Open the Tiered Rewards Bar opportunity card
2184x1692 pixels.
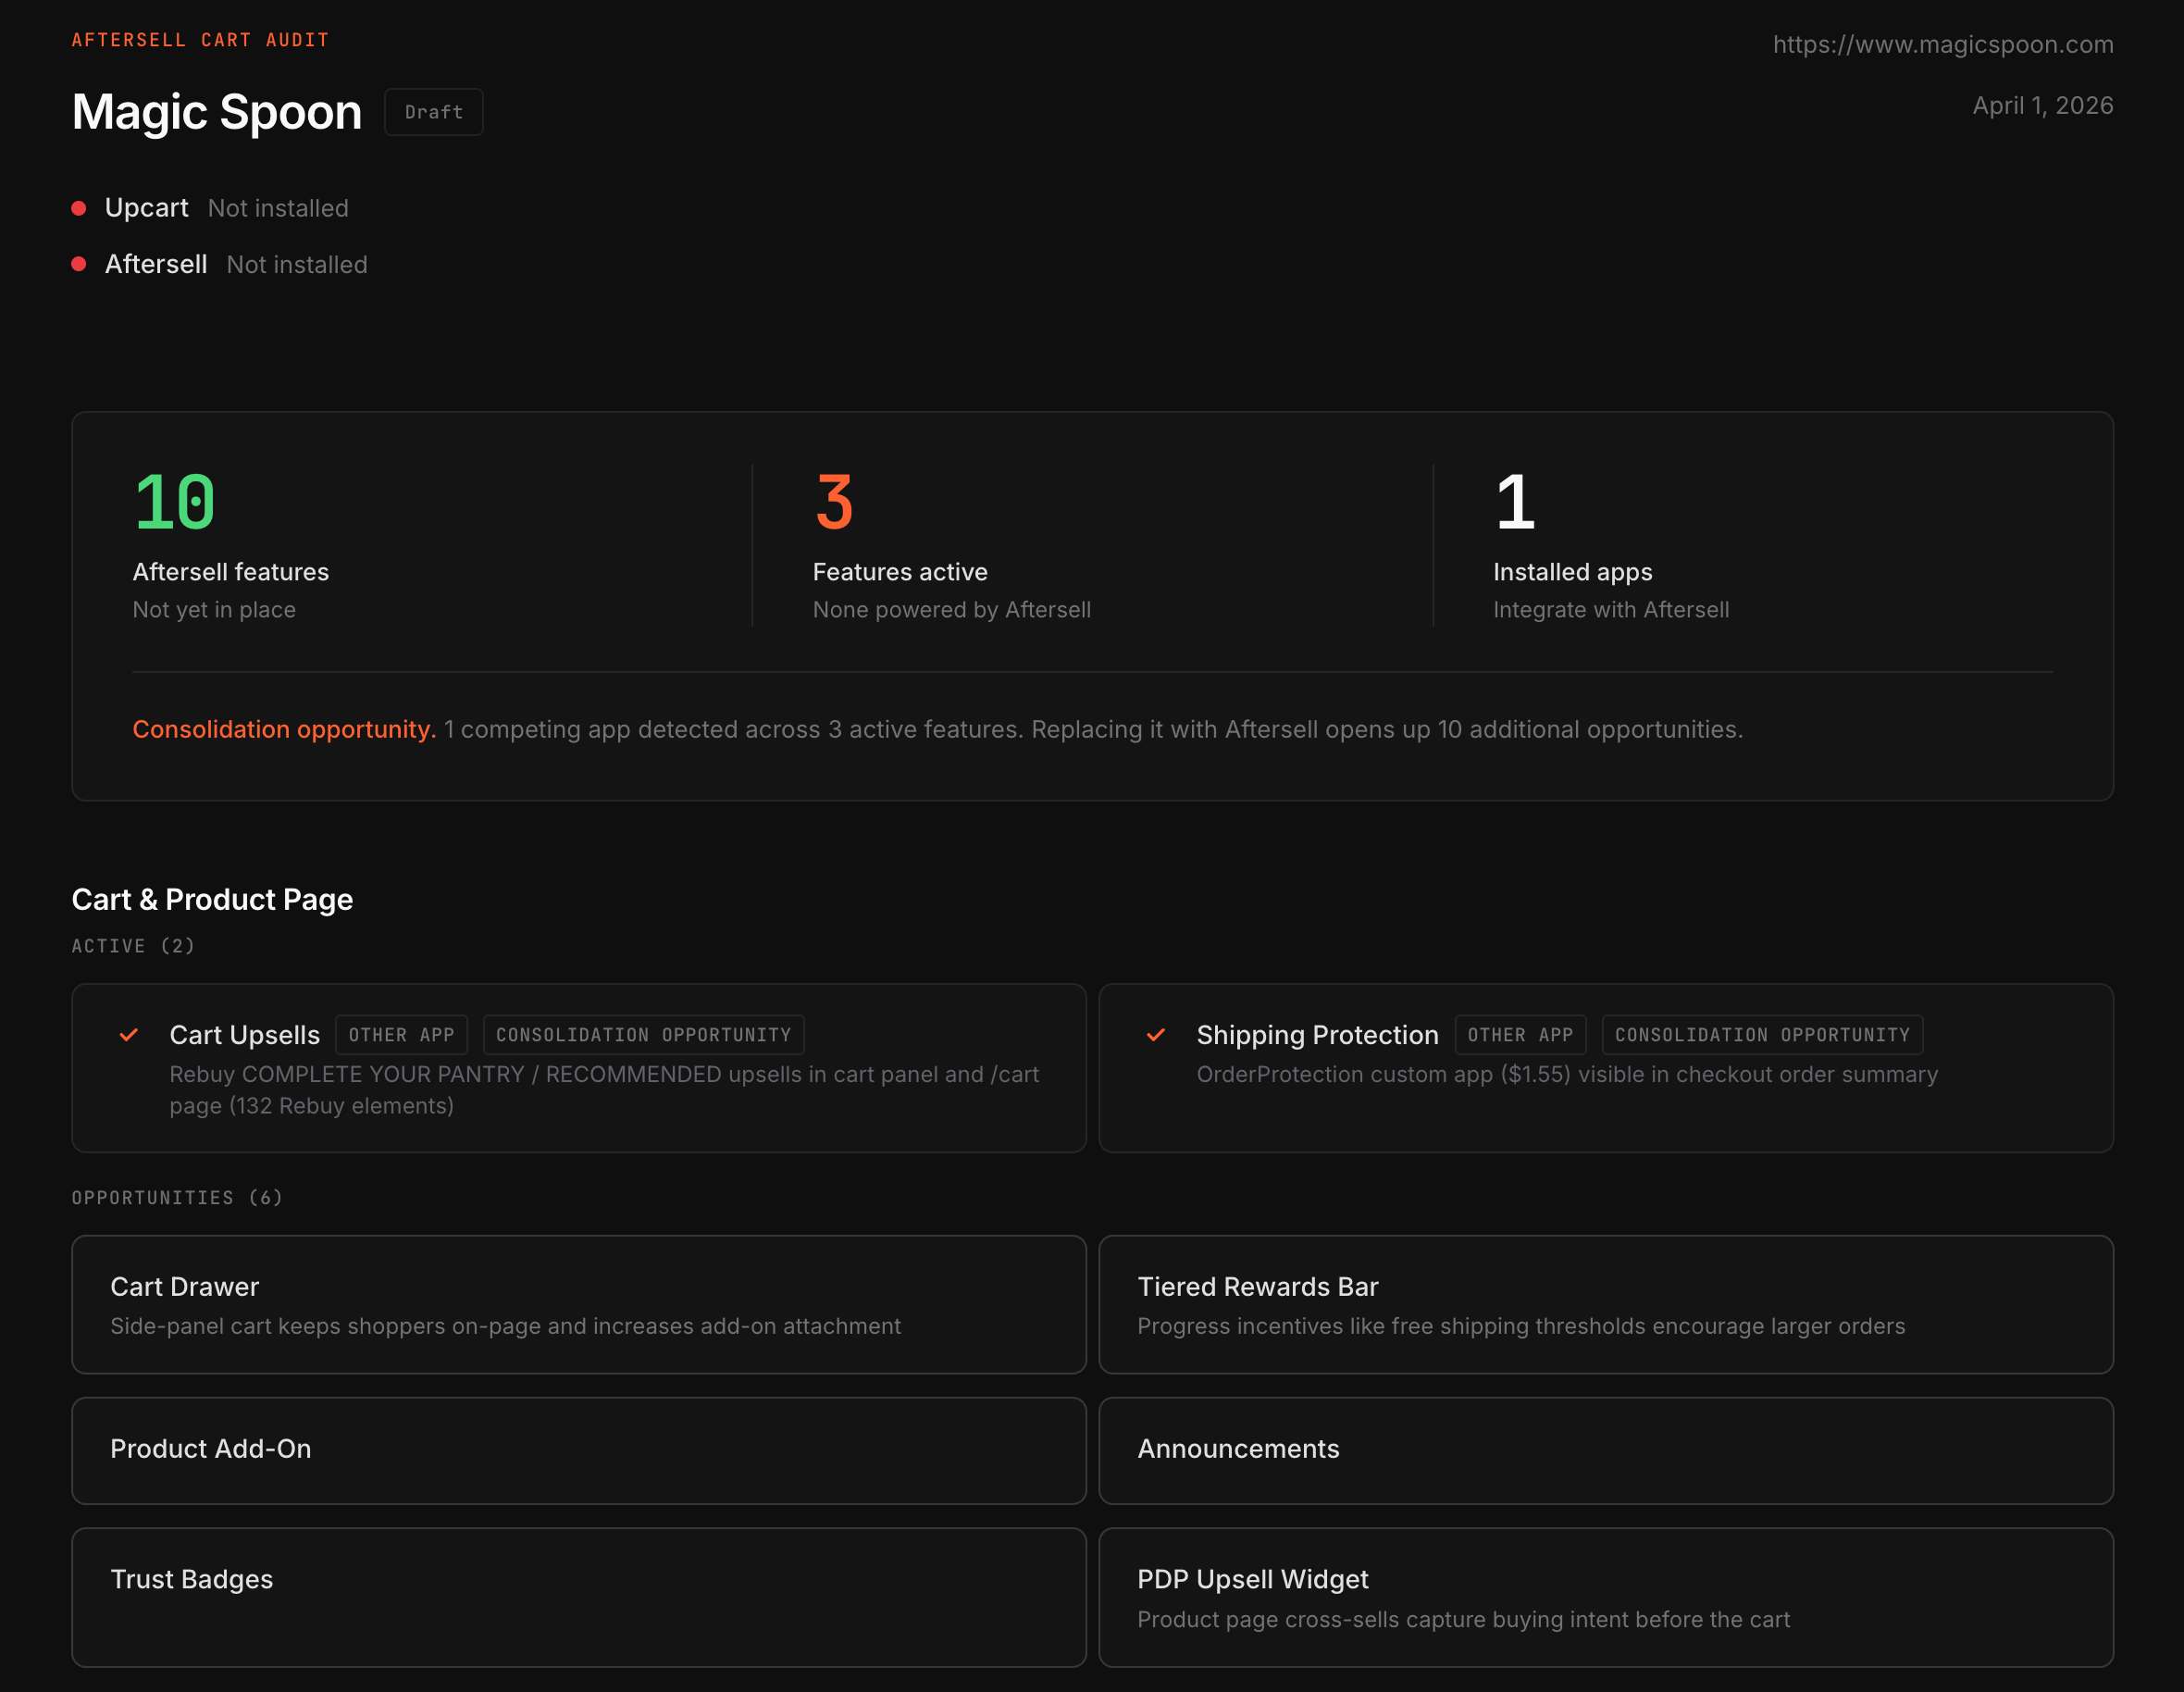coord(1606,1304)
